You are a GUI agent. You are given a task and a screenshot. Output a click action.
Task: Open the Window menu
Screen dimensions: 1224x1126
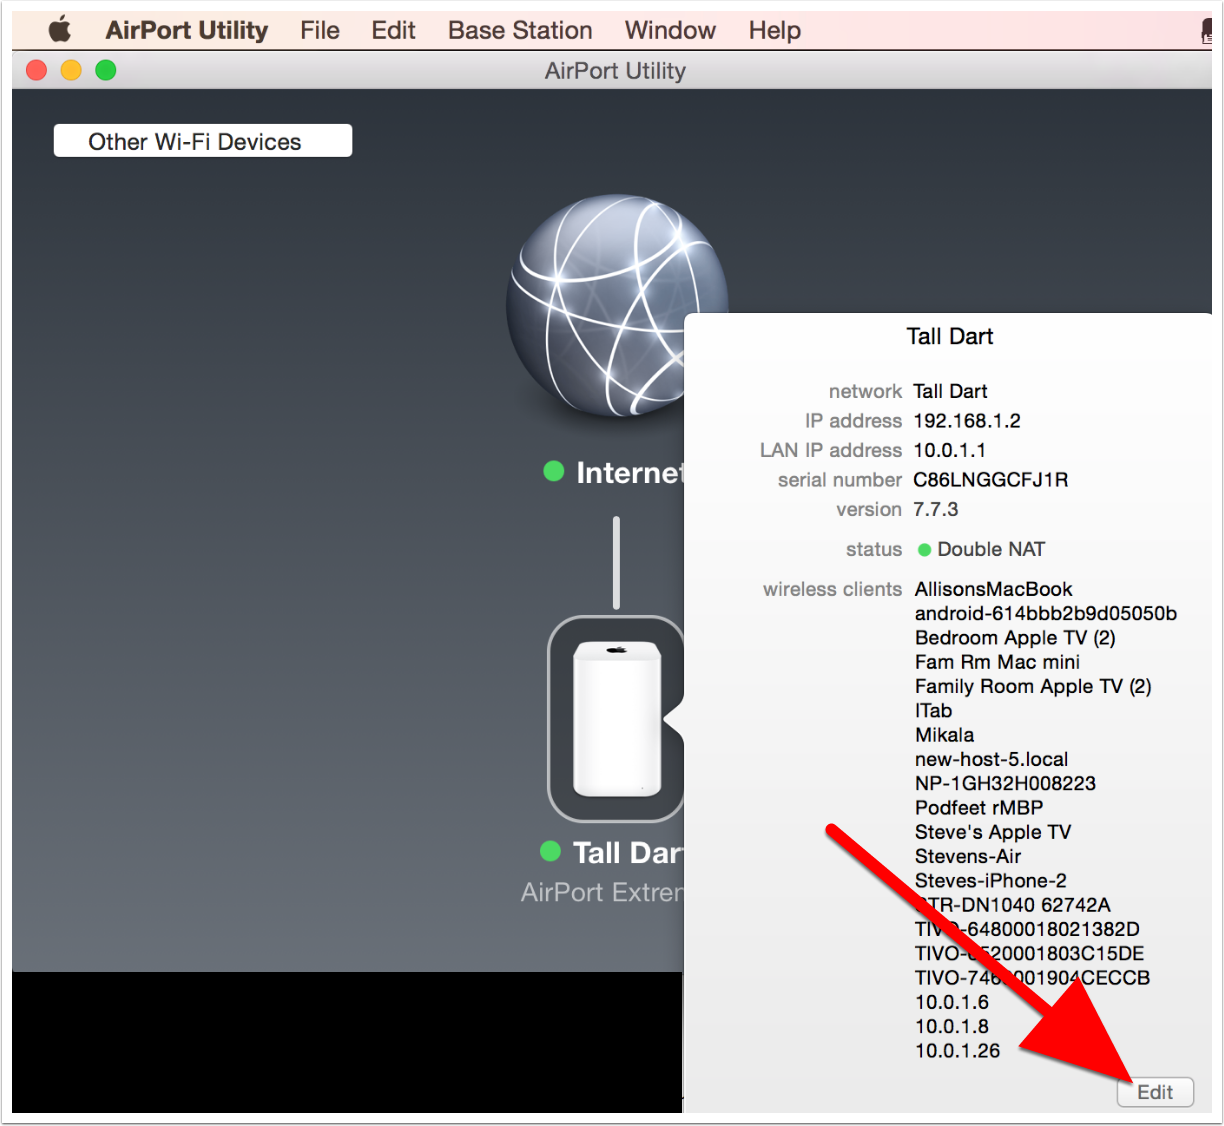pos(670,30)
